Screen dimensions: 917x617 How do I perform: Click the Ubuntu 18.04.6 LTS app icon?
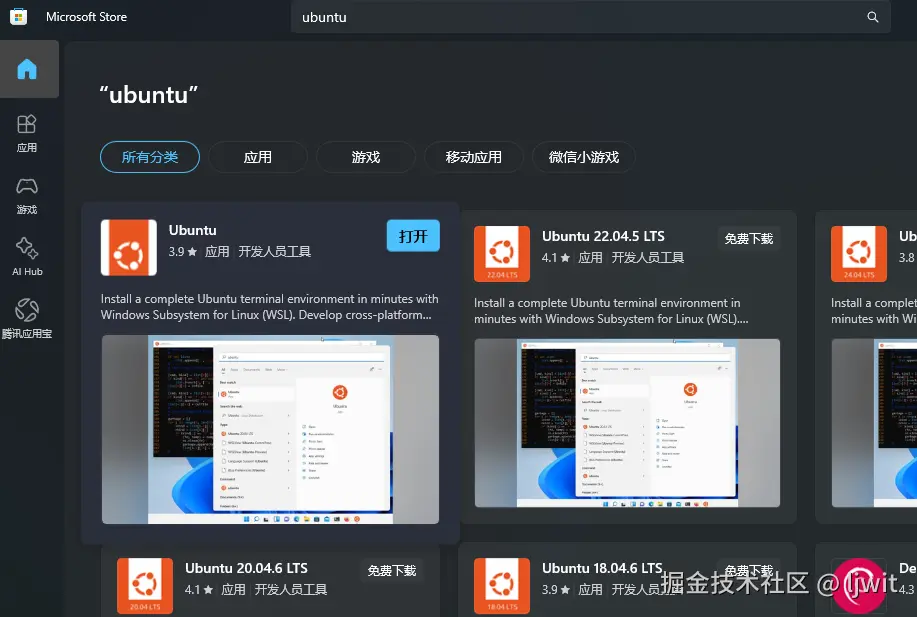tap(502, 585)
